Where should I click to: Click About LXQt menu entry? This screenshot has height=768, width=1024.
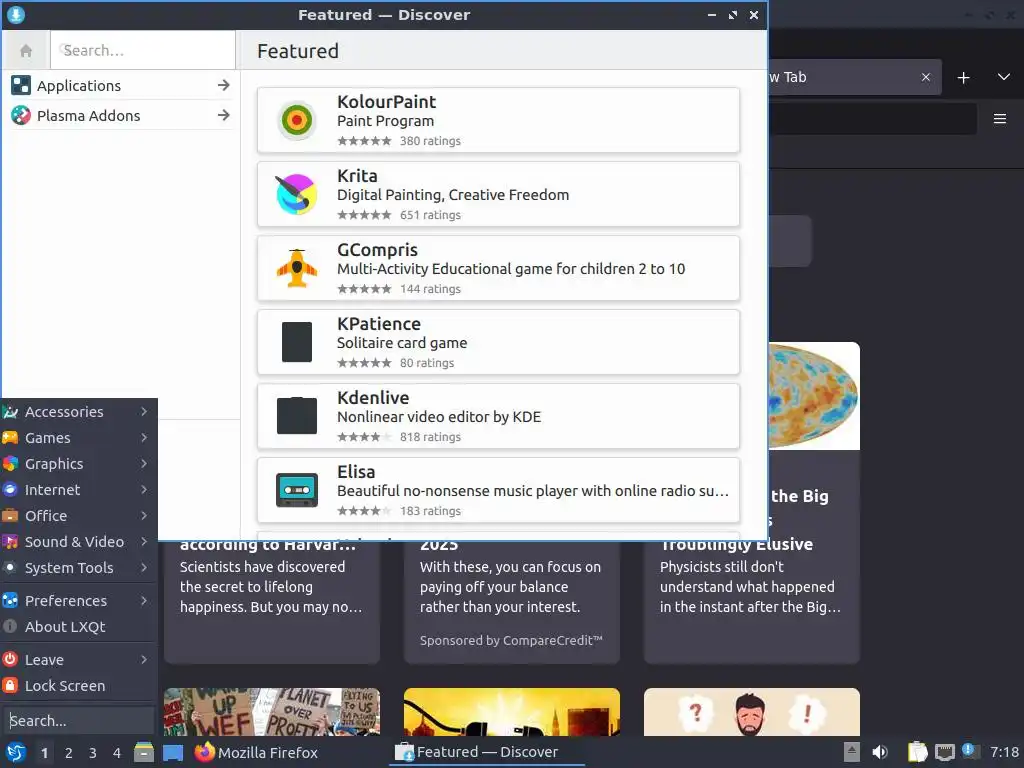(78, 627)
